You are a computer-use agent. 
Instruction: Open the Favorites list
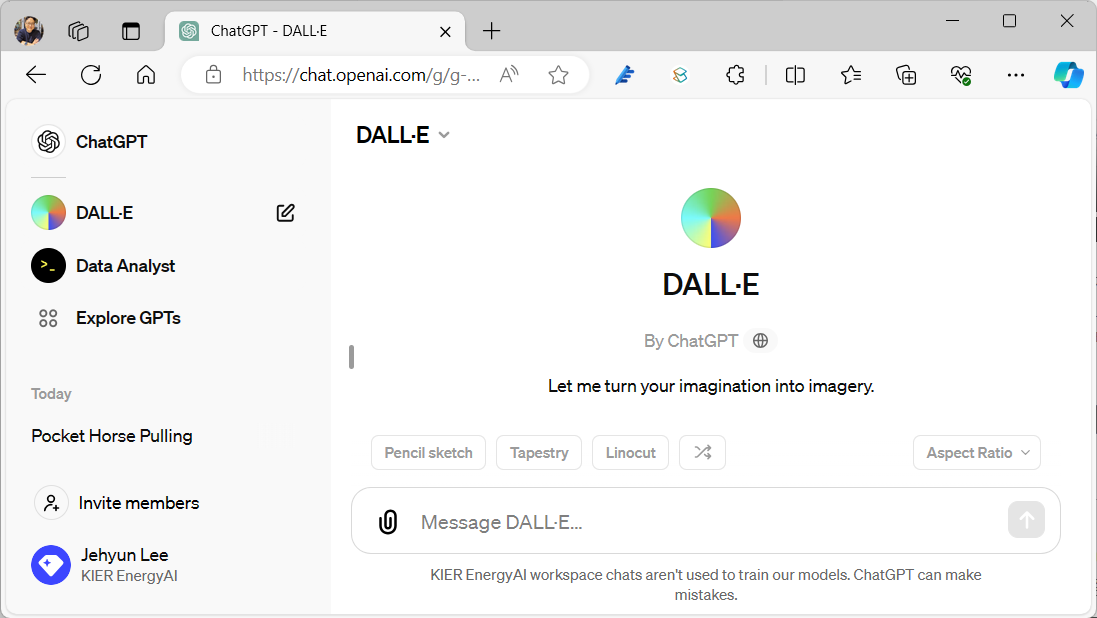click(x=851, y=75)
